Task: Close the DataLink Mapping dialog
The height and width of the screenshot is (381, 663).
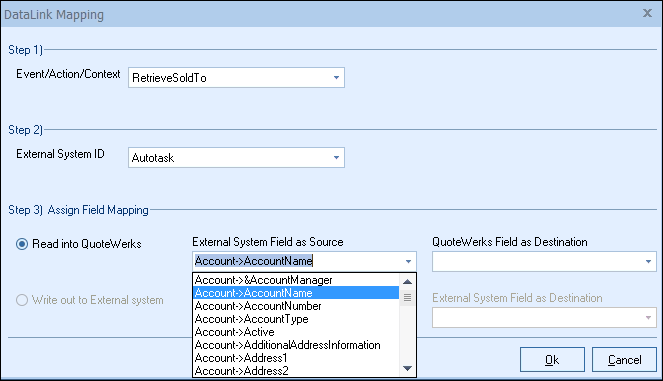Action: pos(647,14)
